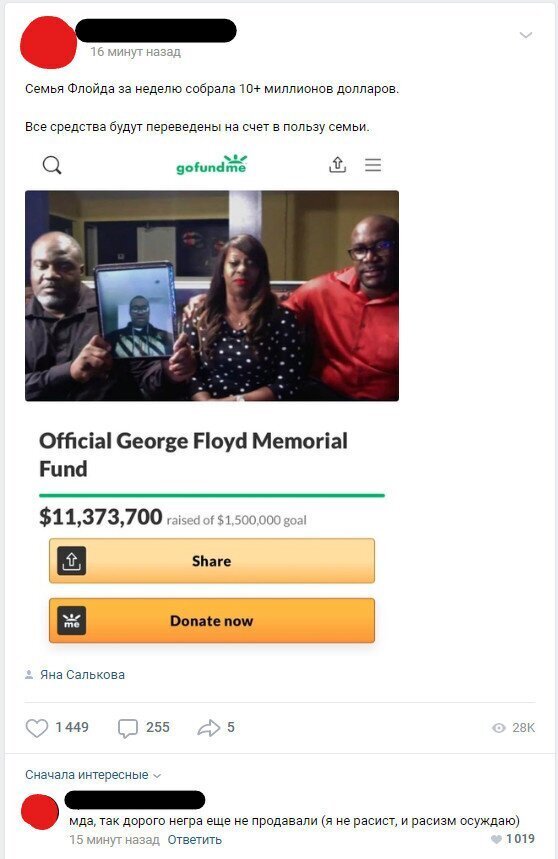Click the eye views counter icon
The image size is (558, 859).
pyautogui.click(x=498, y=728)
